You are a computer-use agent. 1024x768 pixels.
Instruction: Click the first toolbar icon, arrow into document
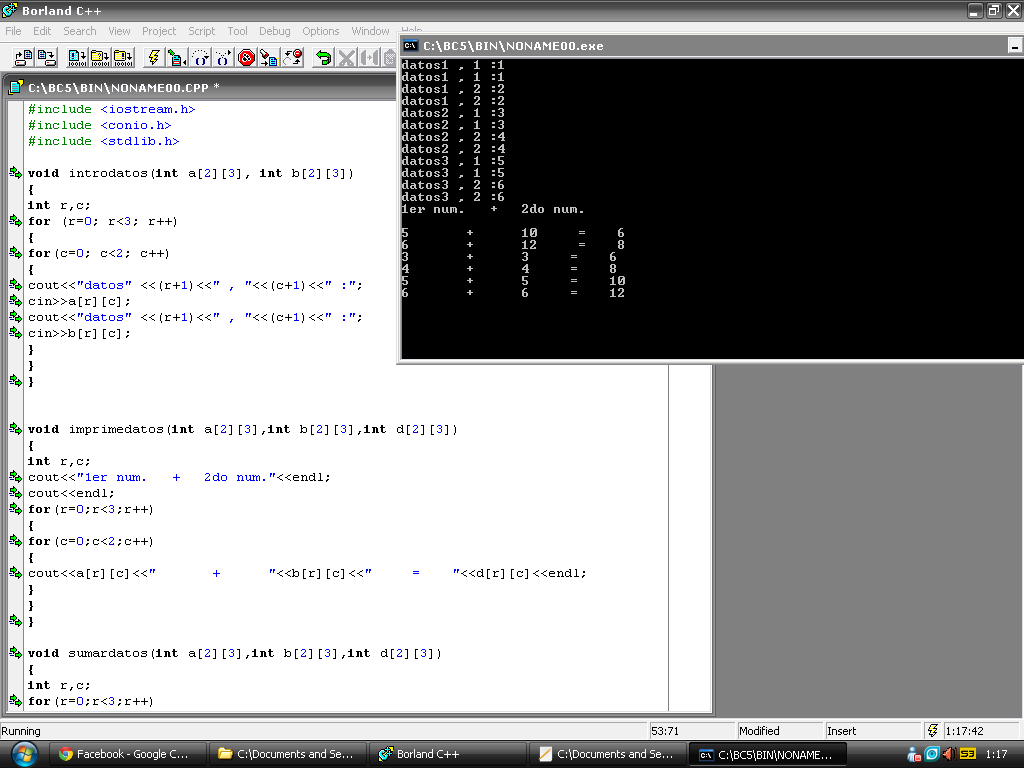(x=24, y=57)
